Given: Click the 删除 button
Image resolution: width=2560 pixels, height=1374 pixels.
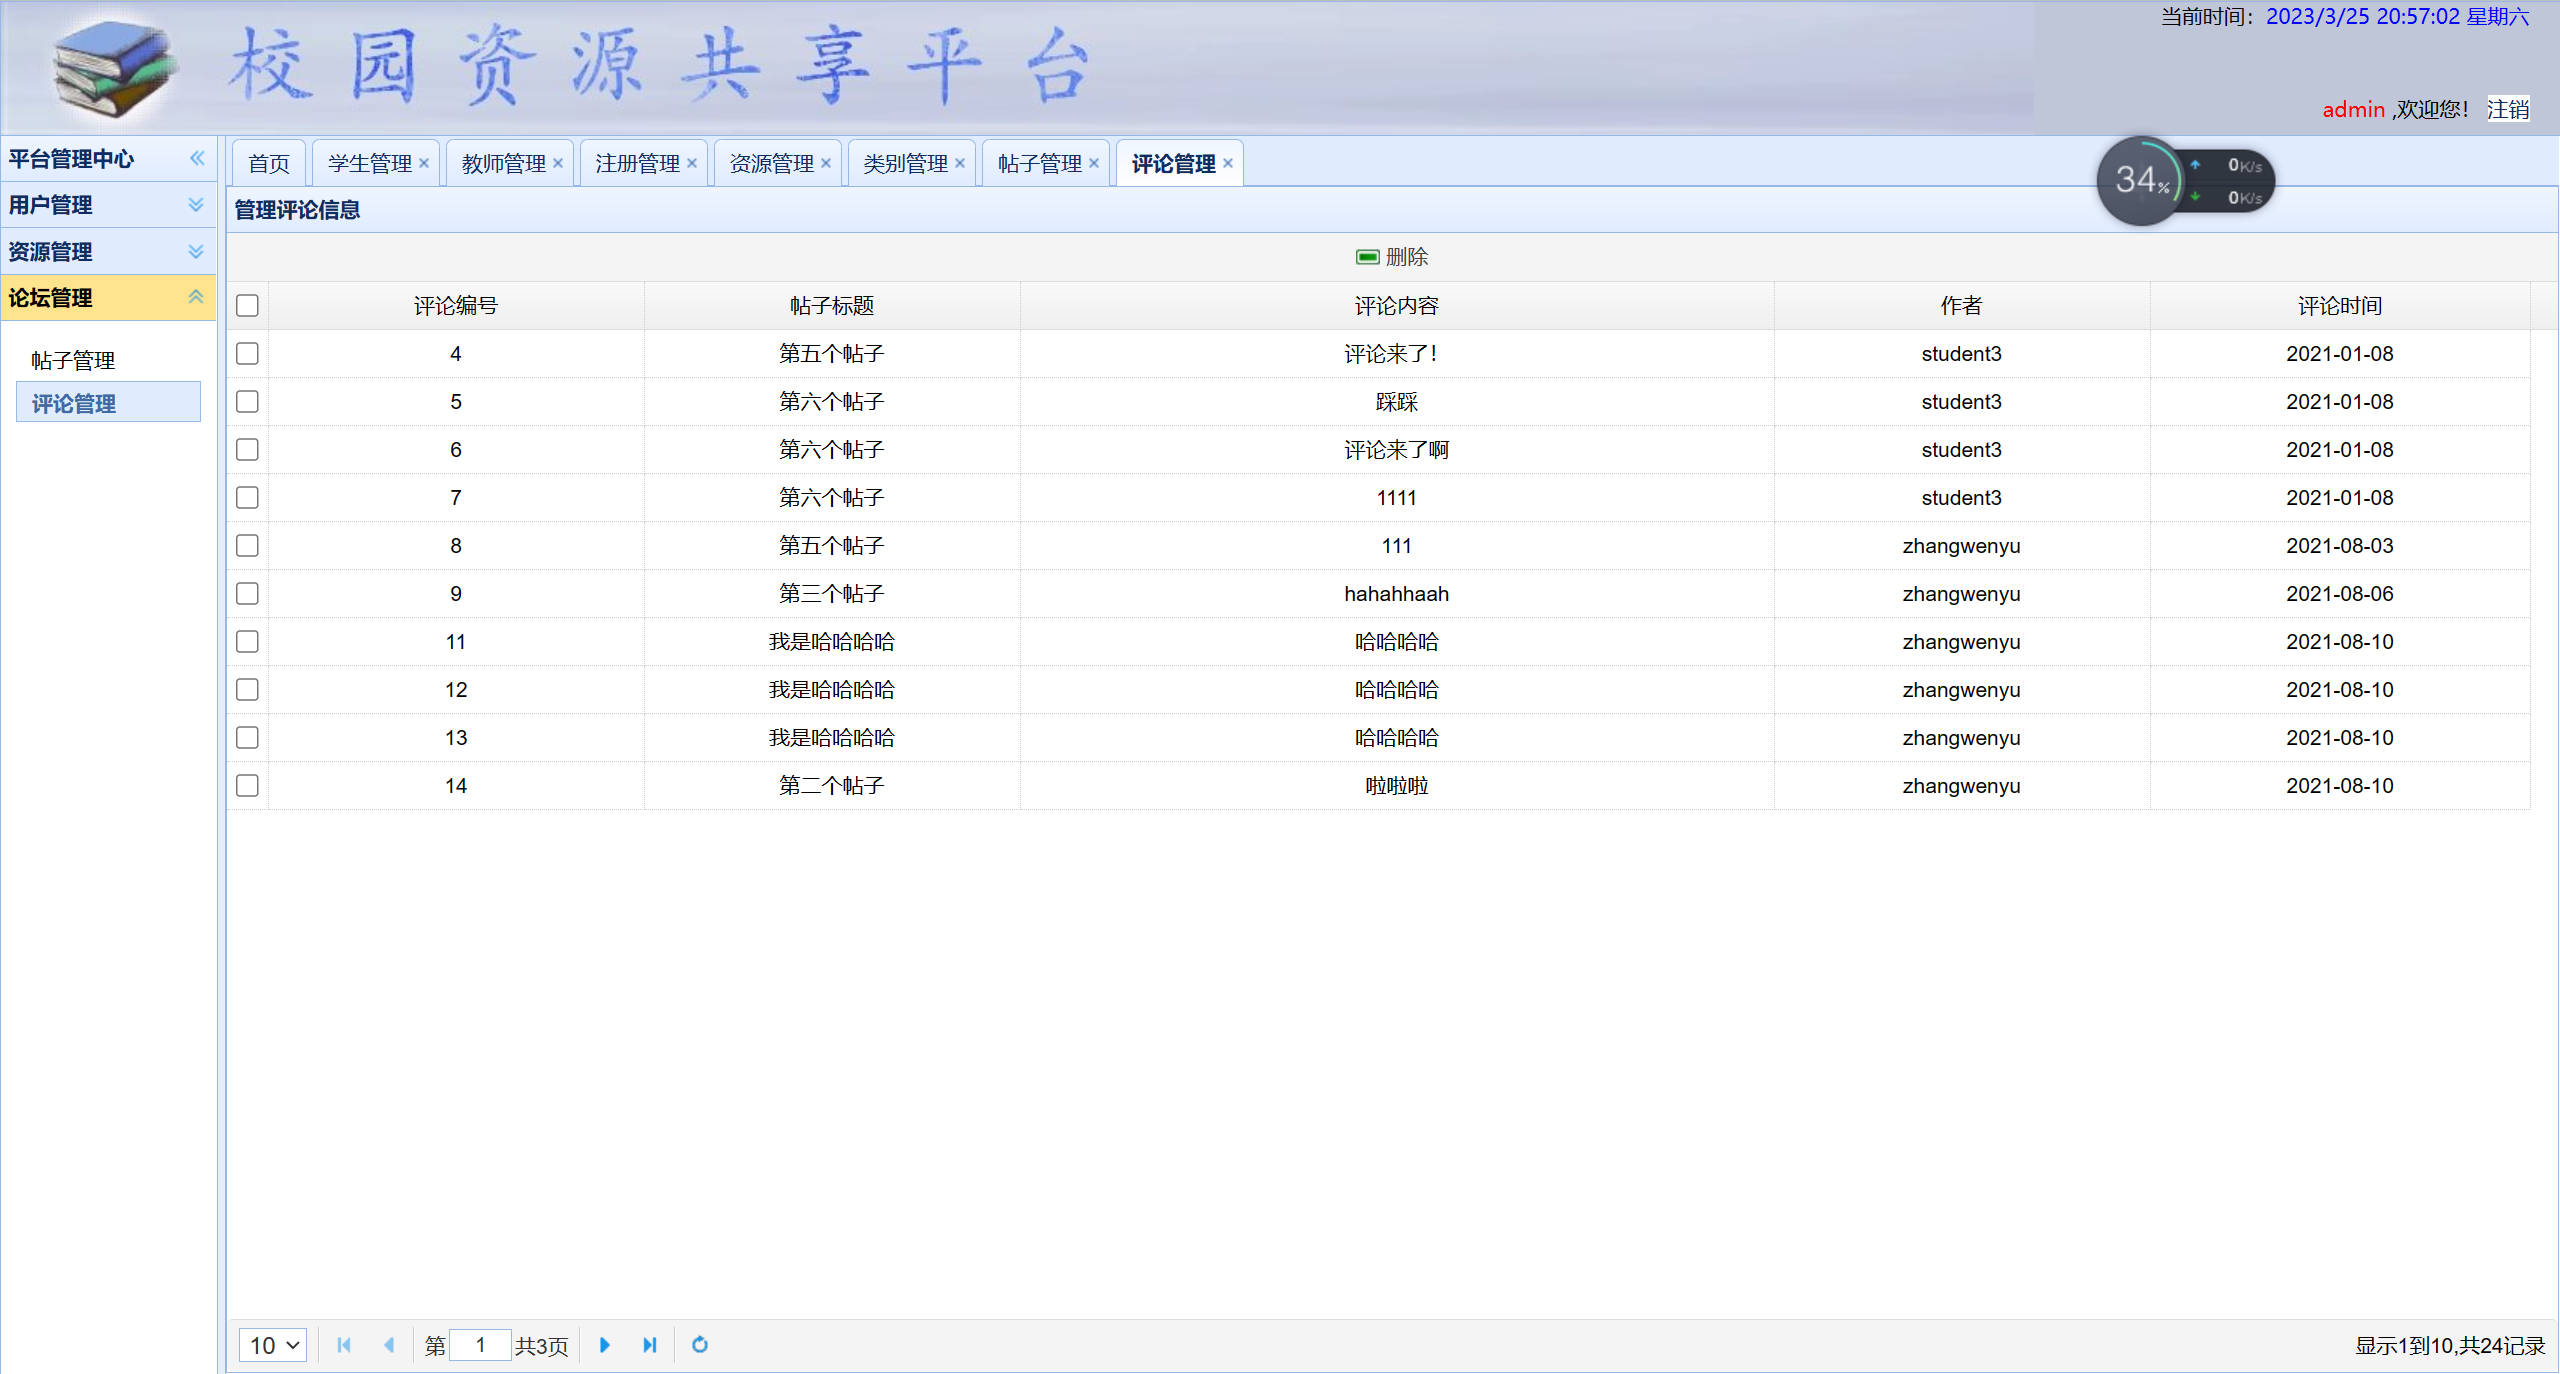Looking at the screenshot, I should point(1392,257).
